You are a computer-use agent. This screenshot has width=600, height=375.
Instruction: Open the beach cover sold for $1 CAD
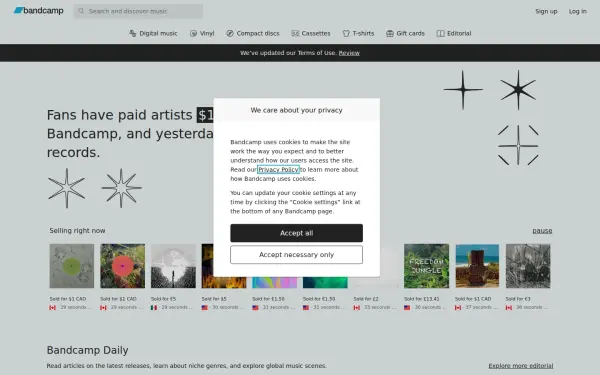pyautogui.click(x=477, y=266)
